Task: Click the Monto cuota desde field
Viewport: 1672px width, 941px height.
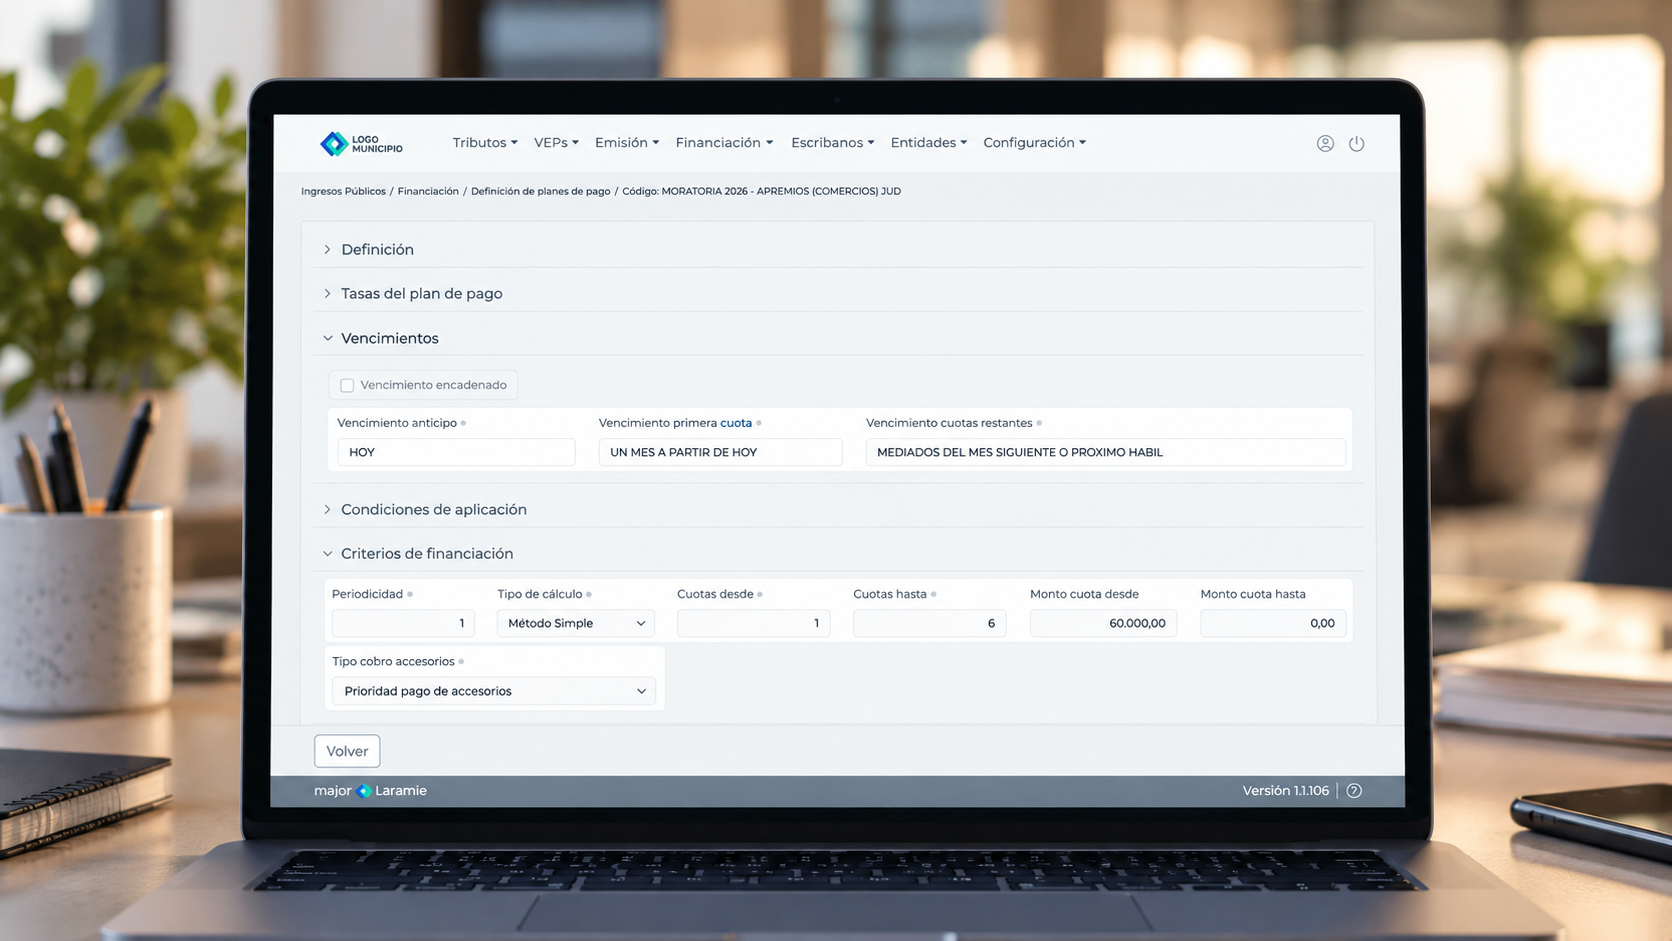Action: (1104, 623)
